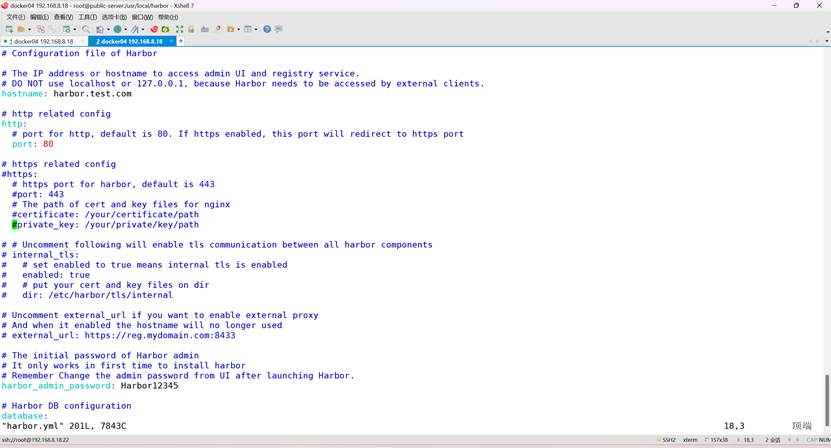Click the status bar up arrow icon
The width and height of the screenshot is (831, 448).
789,440
